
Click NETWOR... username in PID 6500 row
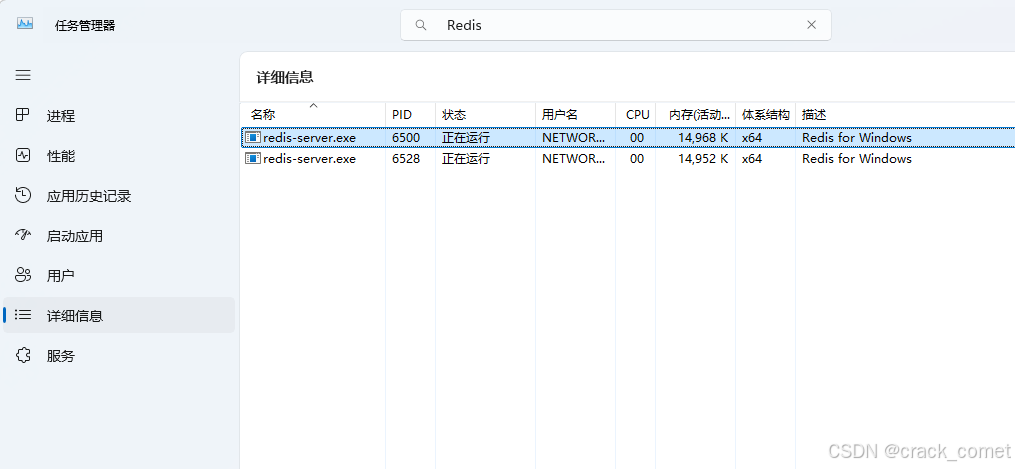[x=574, y=137]
